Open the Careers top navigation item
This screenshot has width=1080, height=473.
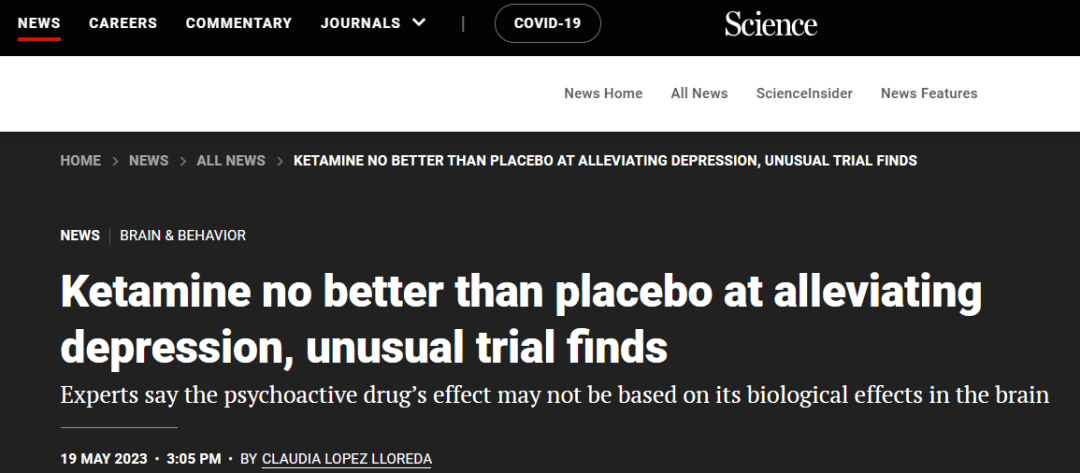click(x=123, y=23)
